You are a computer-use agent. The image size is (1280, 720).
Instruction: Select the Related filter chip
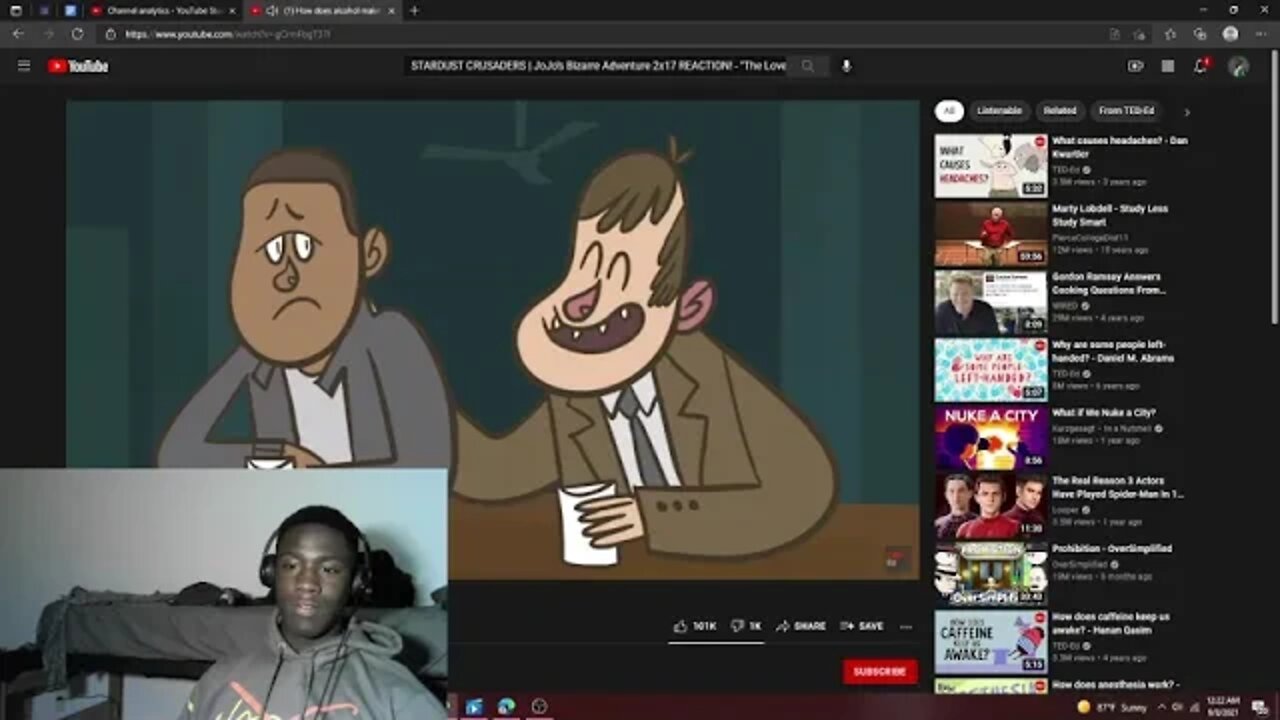pos(1060,111)
